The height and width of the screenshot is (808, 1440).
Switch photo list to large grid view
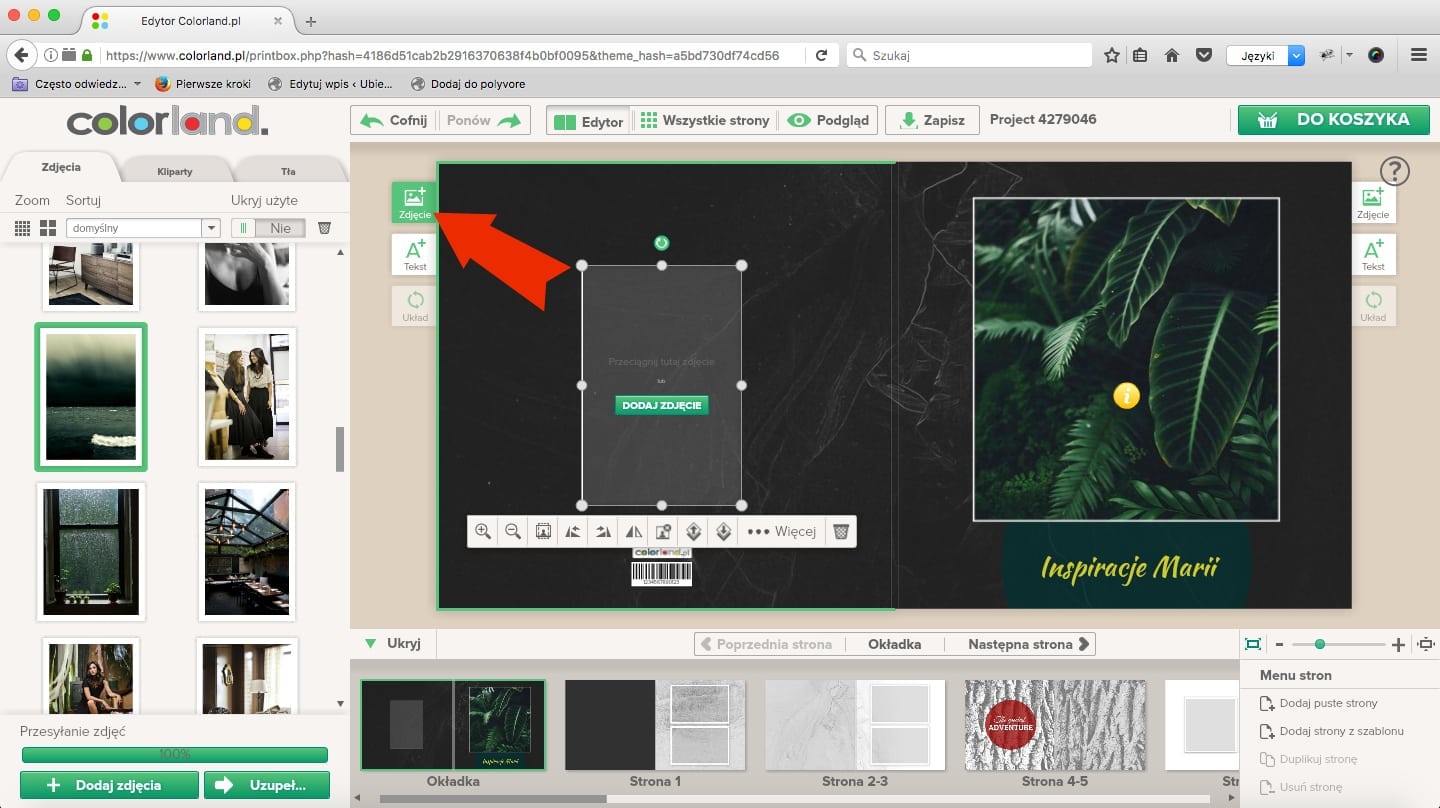[46, 228]
